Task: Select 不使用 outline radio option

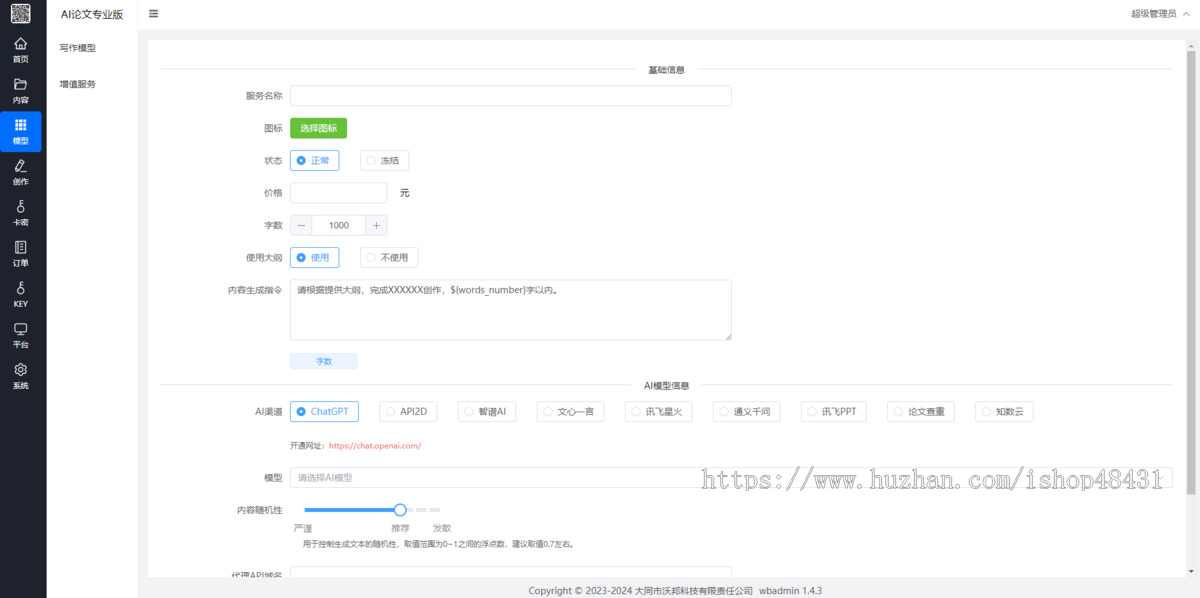Action: pos(389,257)
